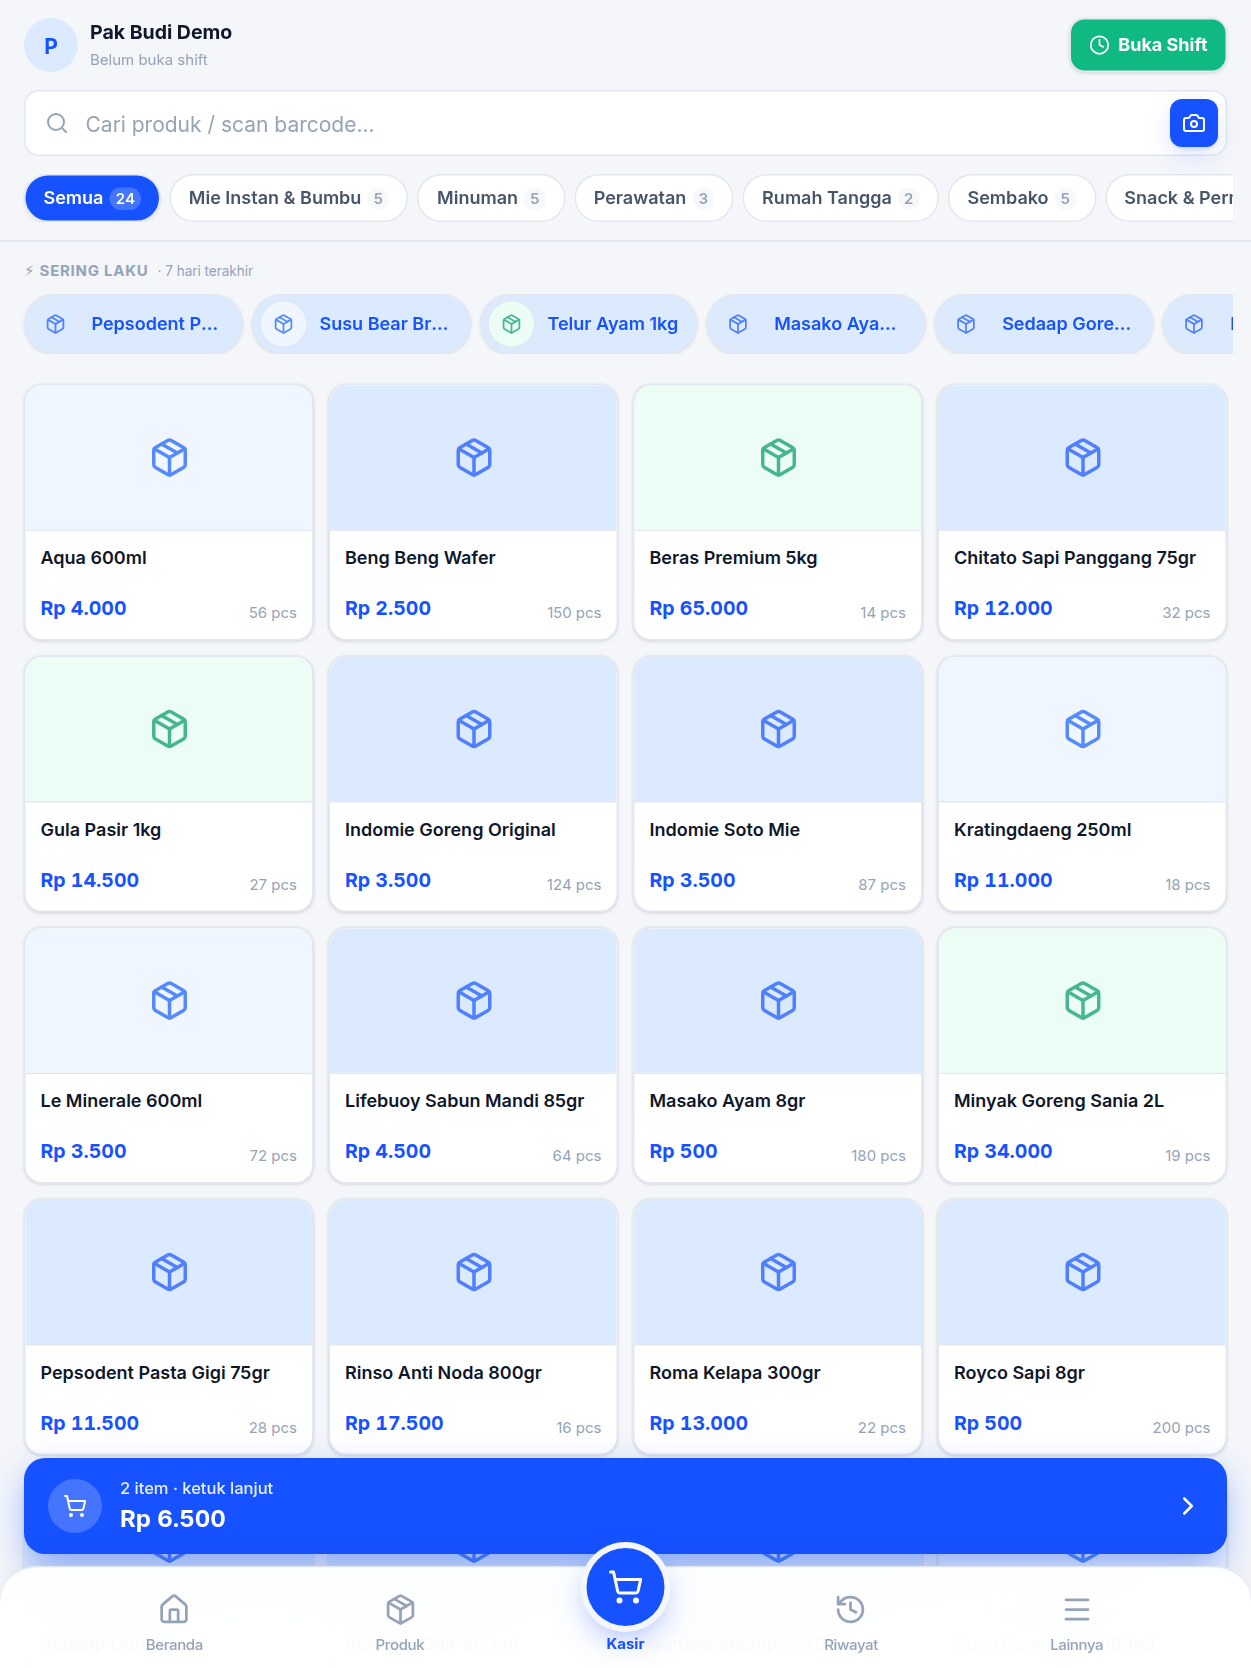Click the Roma Kelapa 300gr box icon
The width and height of the screenshot is (1251, 1668).
point(778,1272)
